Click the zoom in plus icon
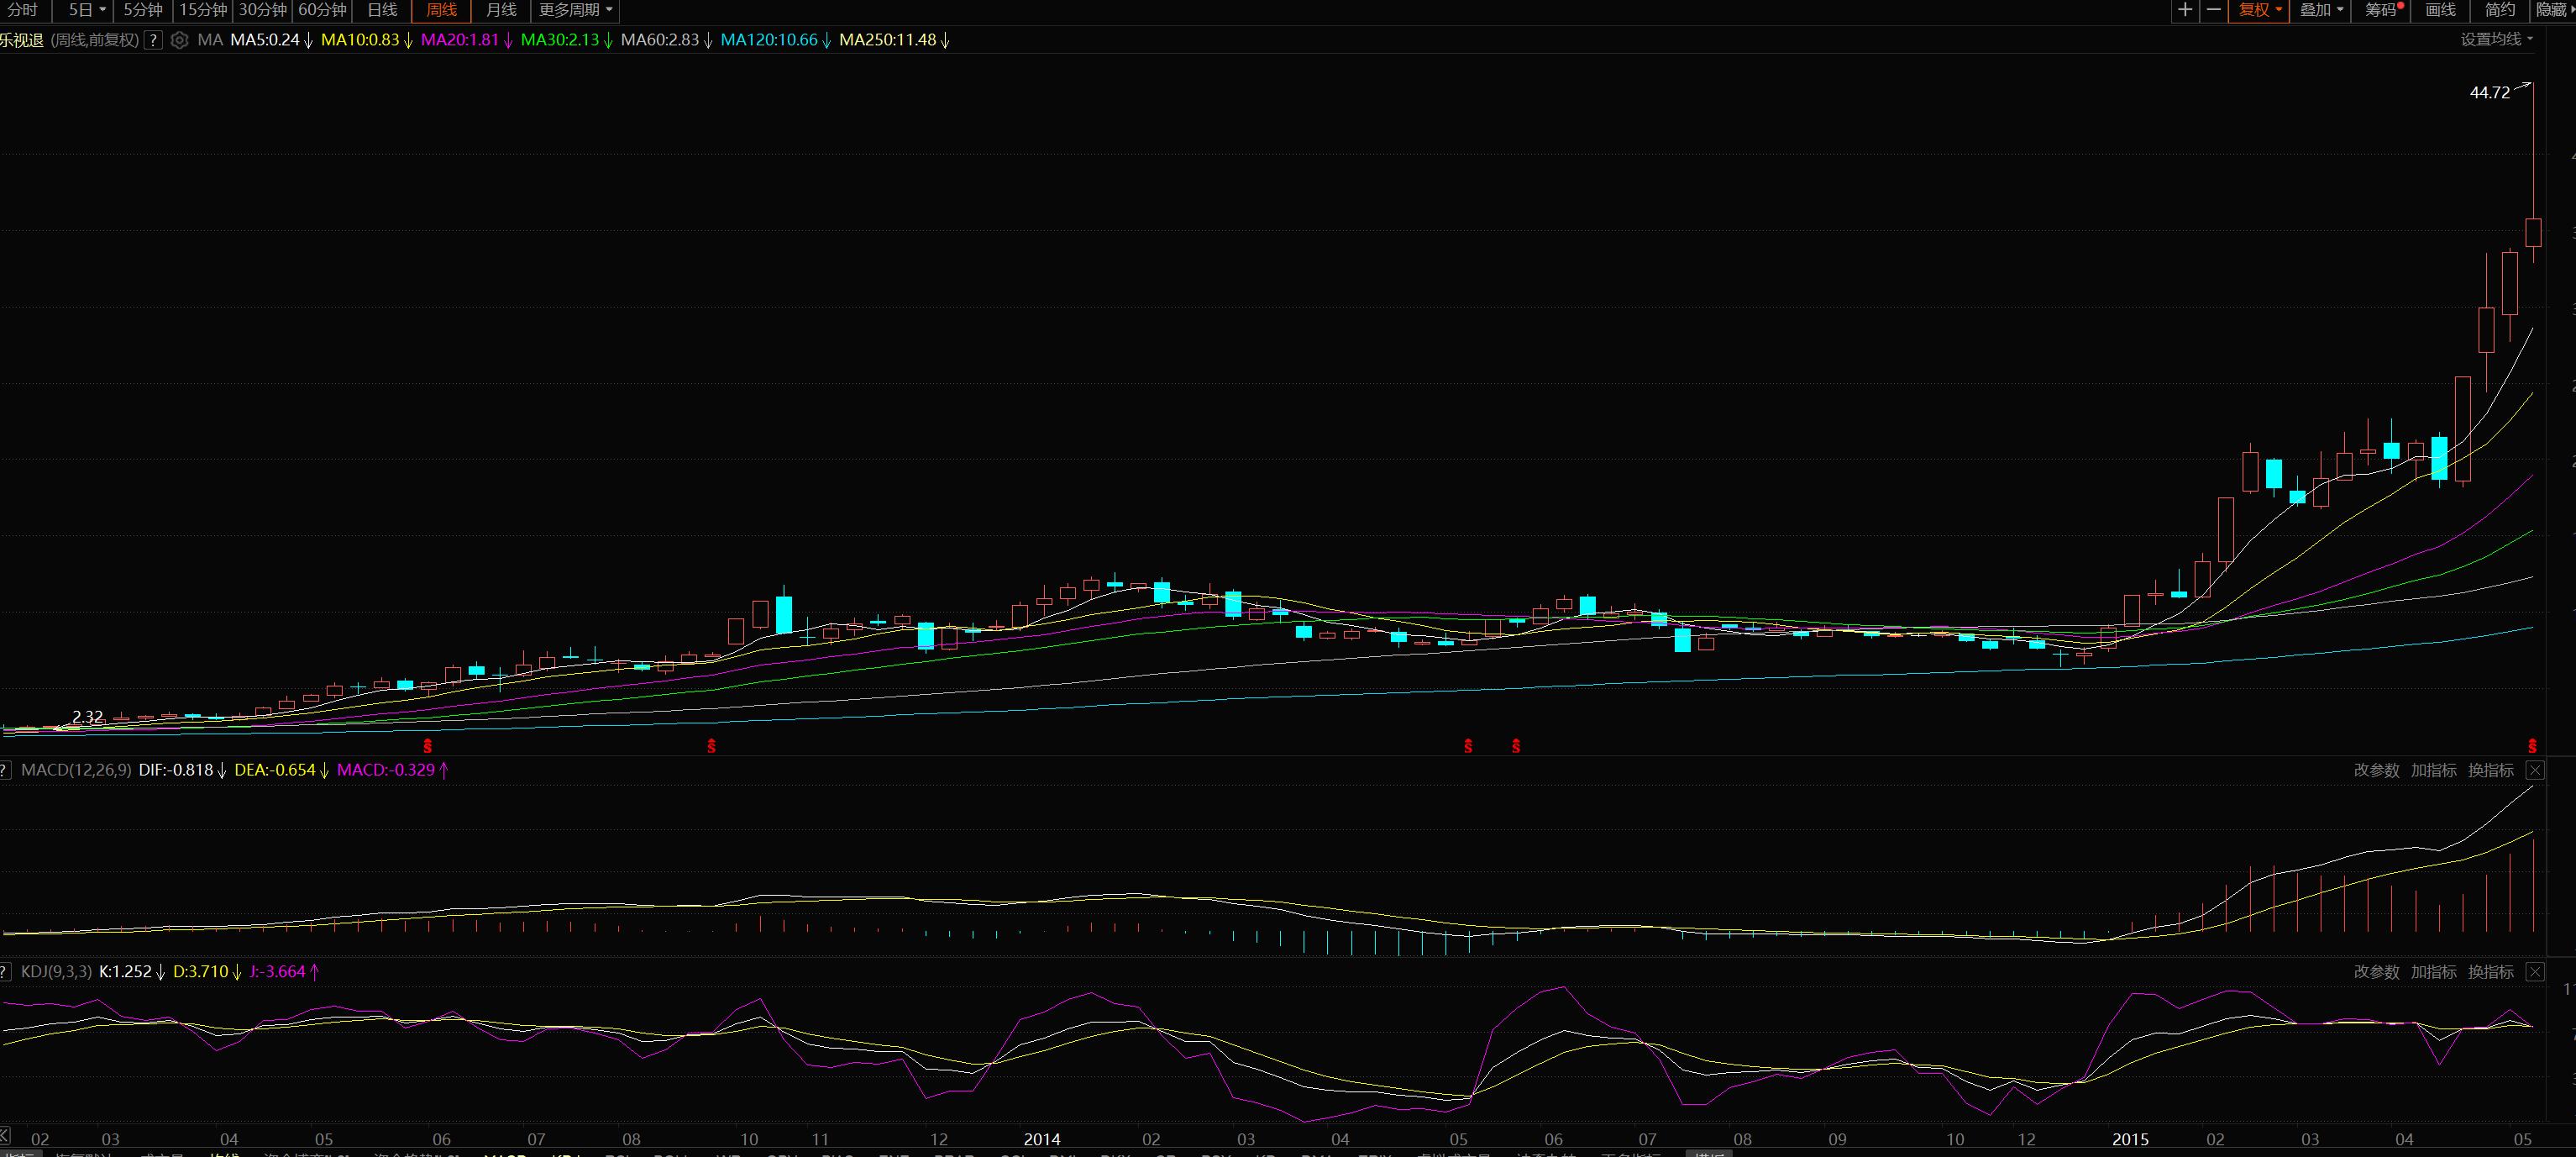This screenshot has height=1157, width=2576. (2185, 10)
